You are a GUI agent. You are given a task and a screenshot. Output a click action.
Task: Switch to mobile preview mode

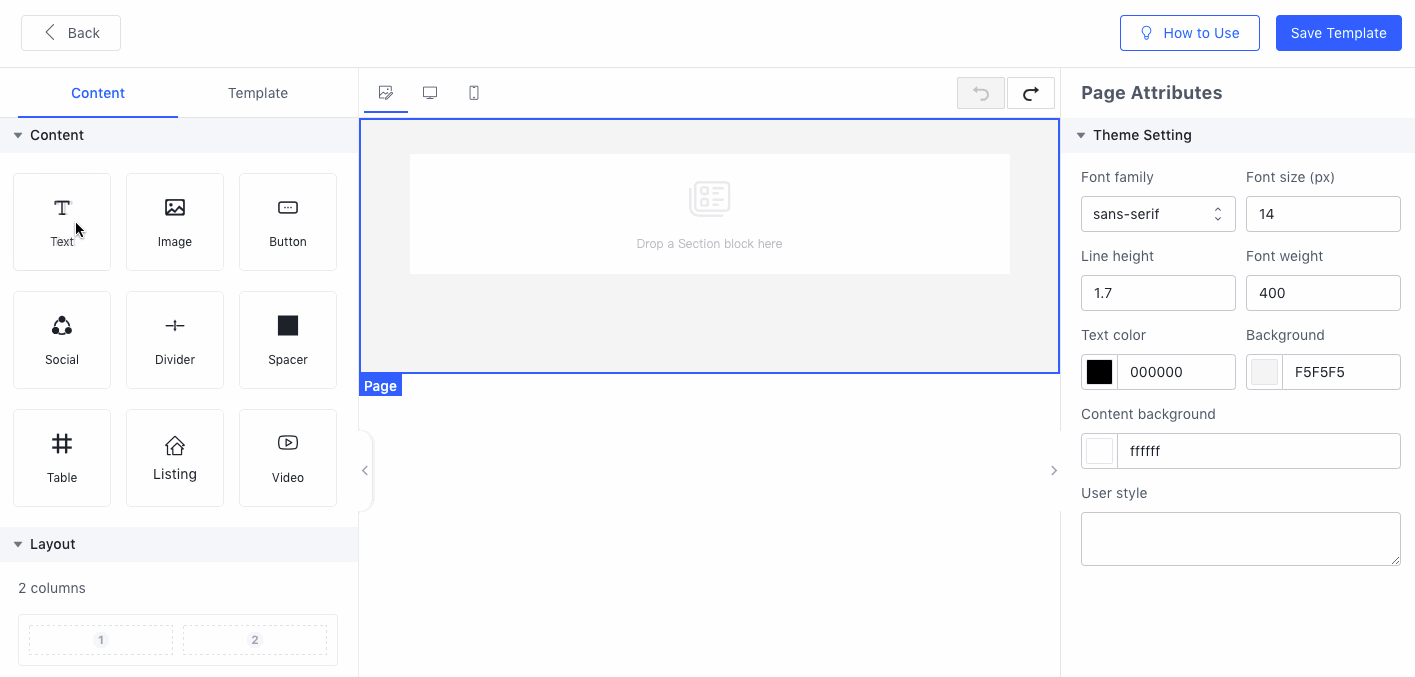pos(474,93)
